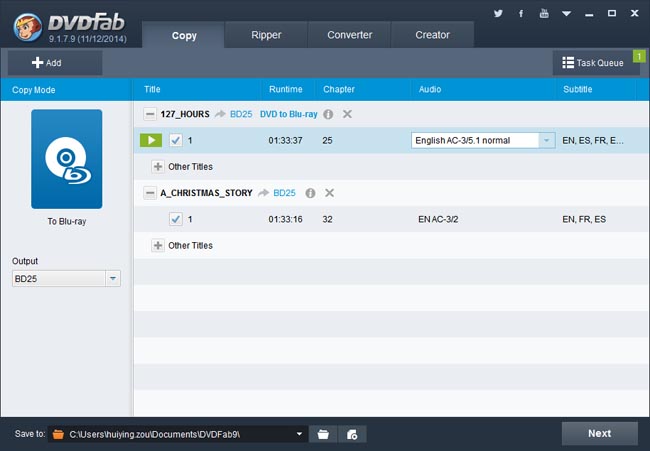Click the To Blu-ray copy mode thumbnail
Viewport: 650px width, 451px height.
[x=67, y=159]
